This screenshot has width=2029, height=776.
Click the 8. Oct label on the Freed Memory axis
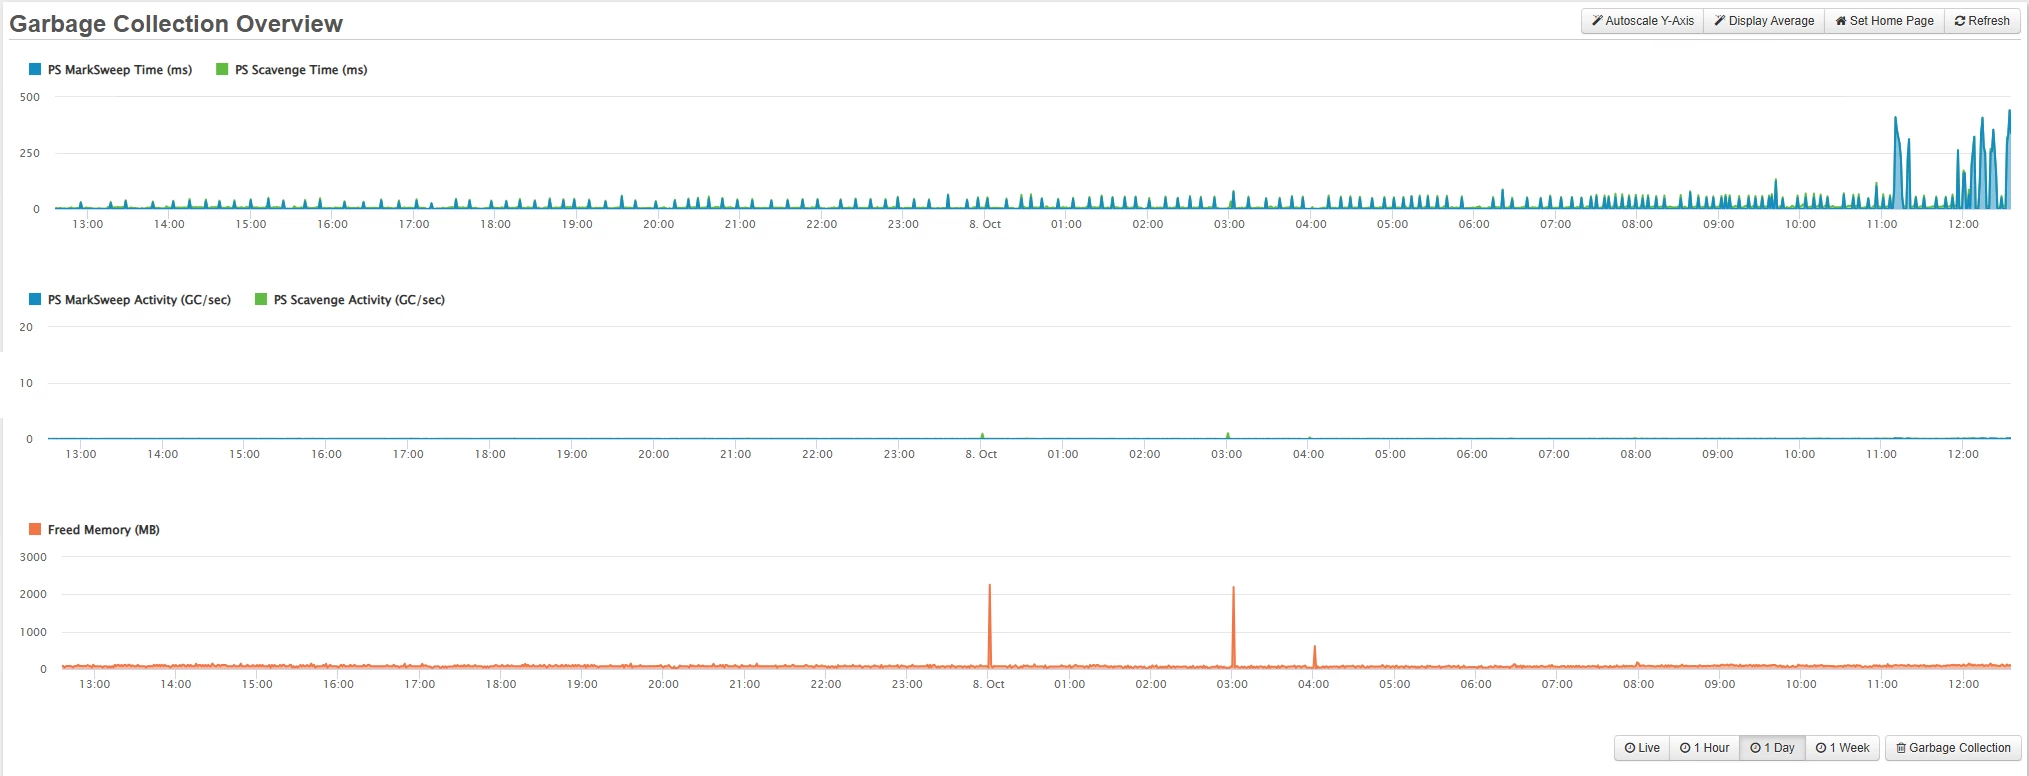[988, 684]
